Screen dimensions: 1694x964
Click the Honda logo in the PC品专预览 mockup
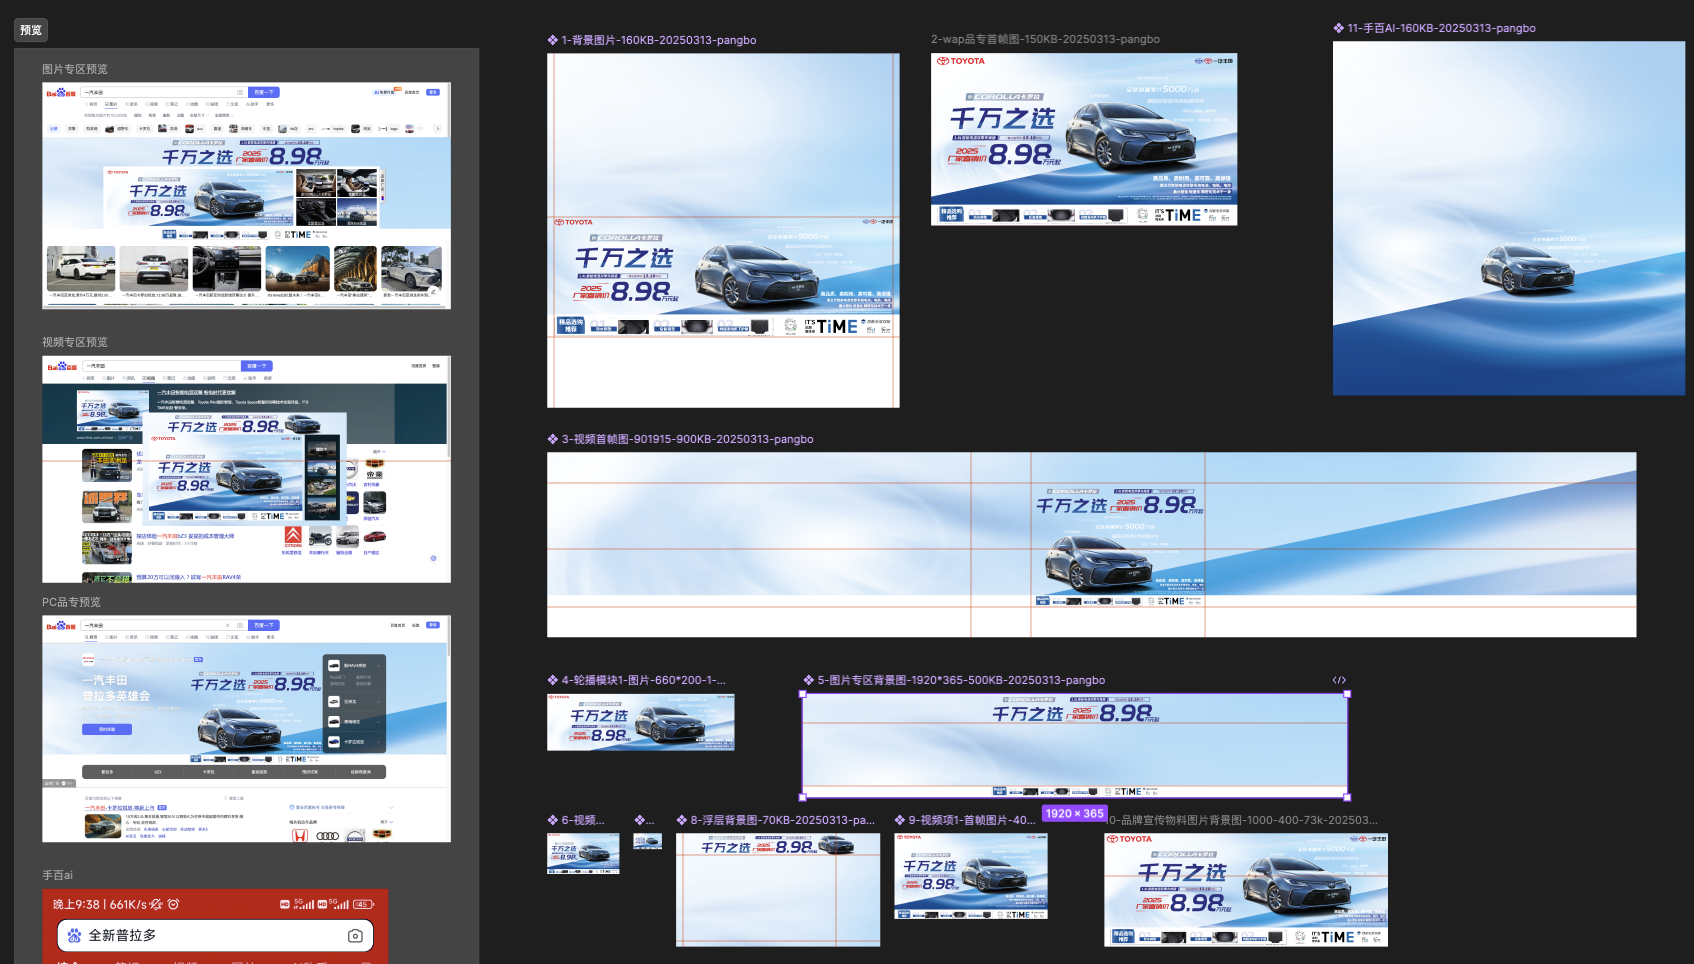300,835
